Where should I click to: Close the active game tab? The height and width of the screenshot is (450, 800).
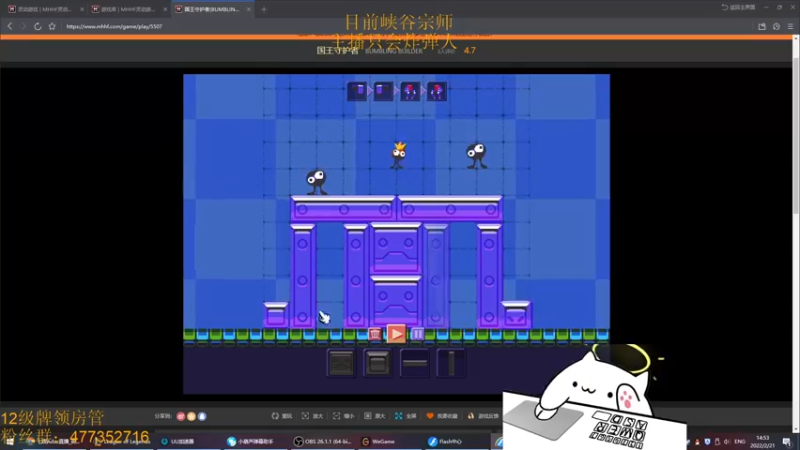248,9
